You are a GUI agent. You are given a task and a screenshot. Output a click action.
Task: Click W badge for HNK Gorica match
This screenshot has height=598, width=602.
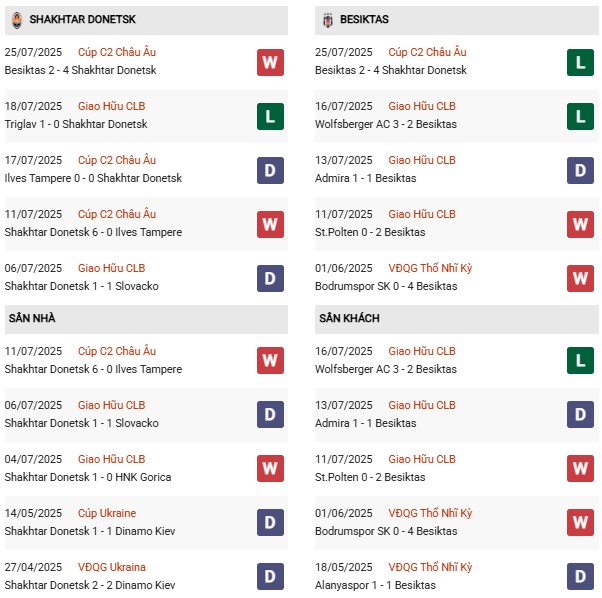coord(270,468)
